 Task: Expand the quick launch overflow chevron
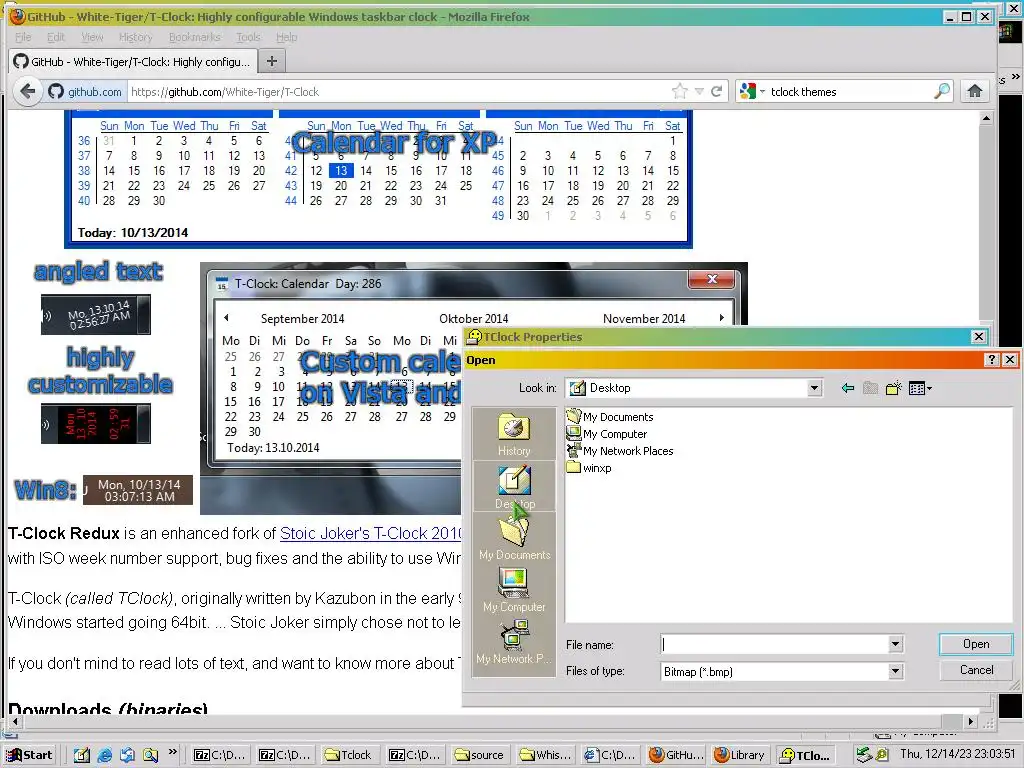pos(172,752)
